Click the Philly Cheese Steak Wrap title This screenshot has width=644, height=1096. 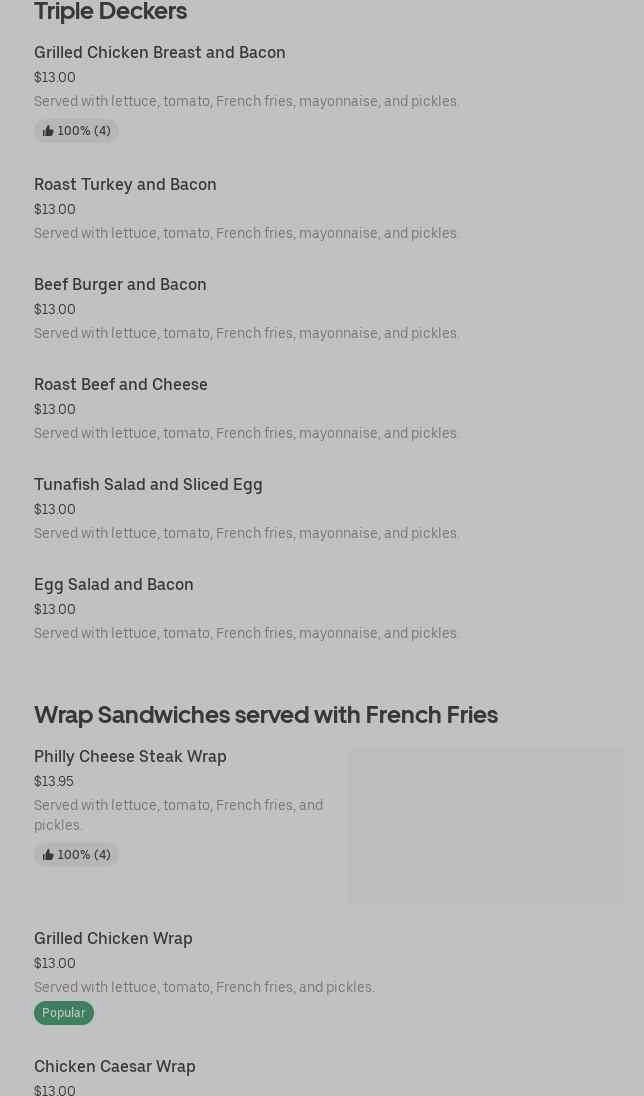coord(130,756)
